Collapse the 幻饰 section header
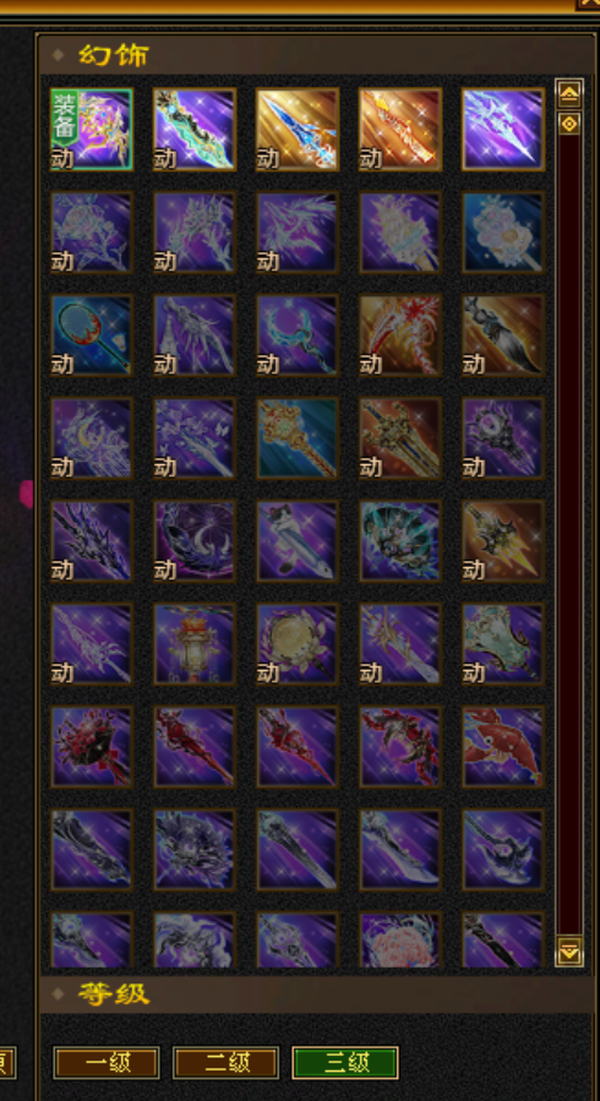This screenshot has width=600, height=1101. click(x=316, y=55)
